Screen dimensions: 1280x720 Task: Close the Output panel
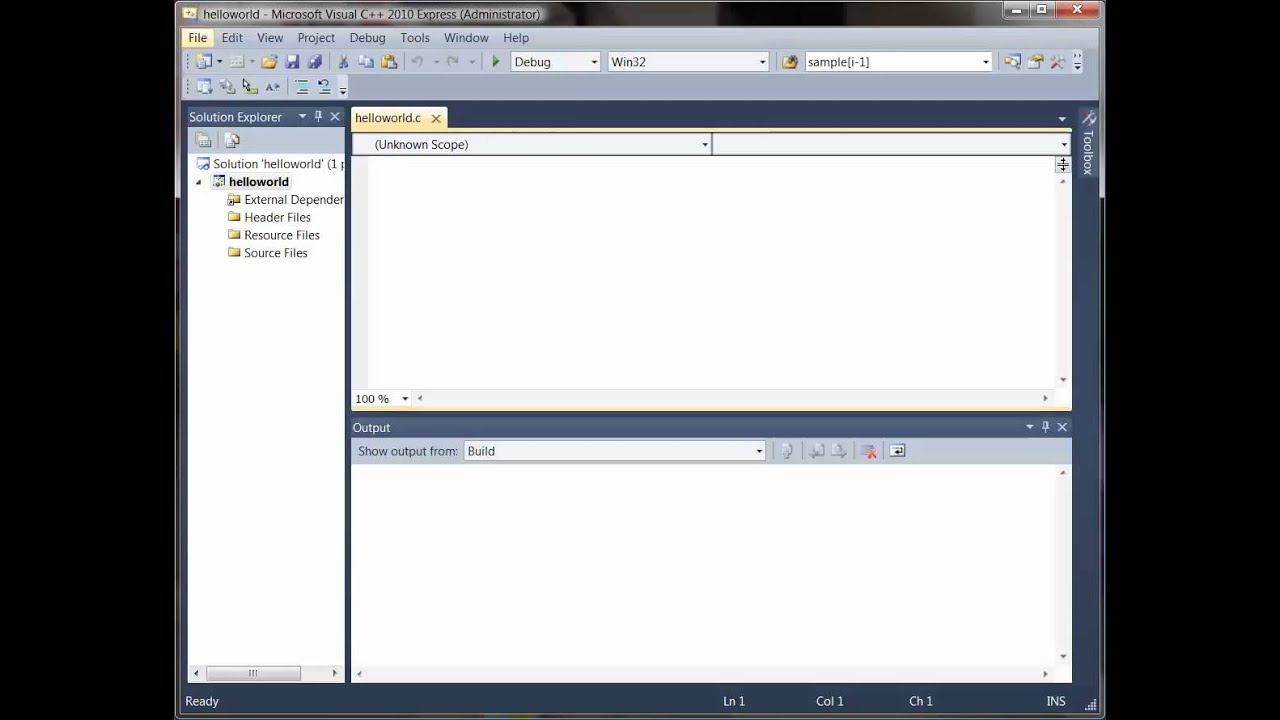(1062, 427)
